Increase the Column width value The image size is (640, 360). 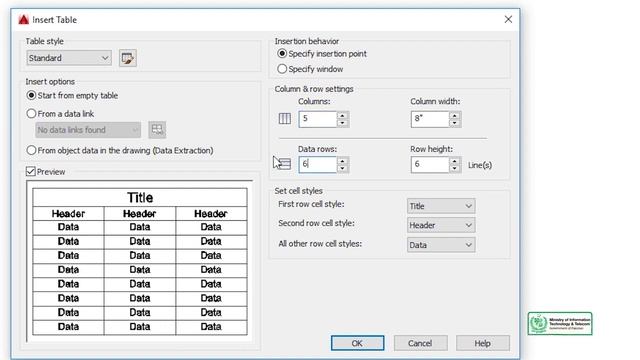tap(455, 115)
